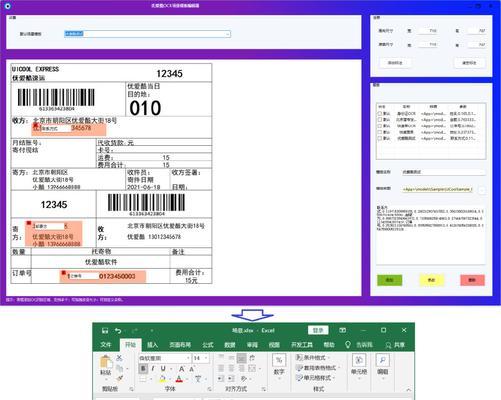Tick the second template row checkbox
This screenshot has height=400, width=501.
380,120
